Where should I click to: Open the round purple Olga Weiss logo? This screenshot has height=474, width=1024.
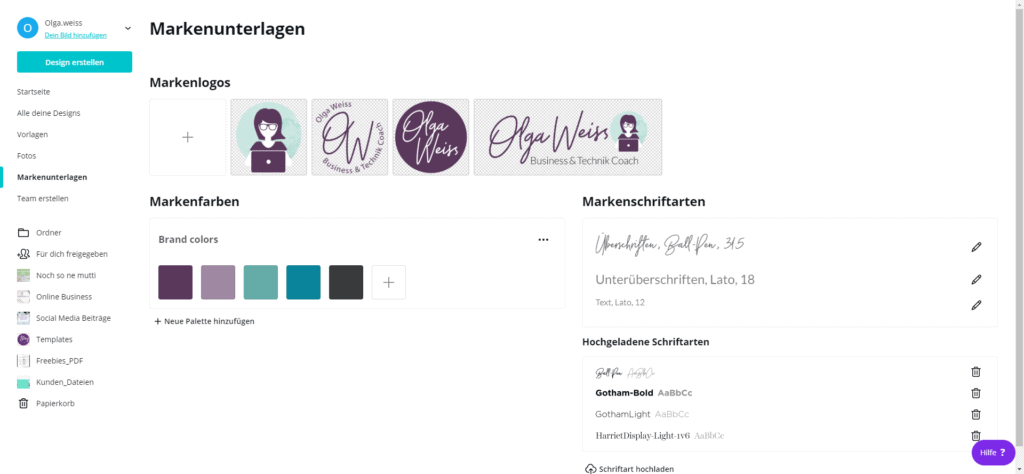click(x=431, y=137)
